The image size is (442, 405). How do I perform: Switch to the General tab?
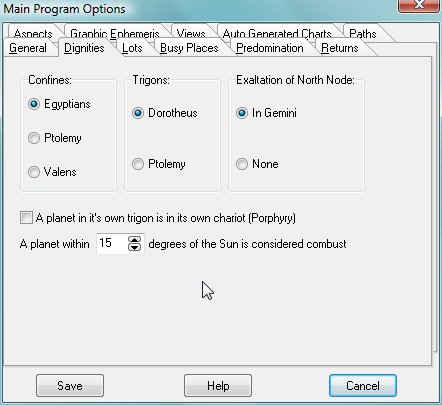click(28, 48)
